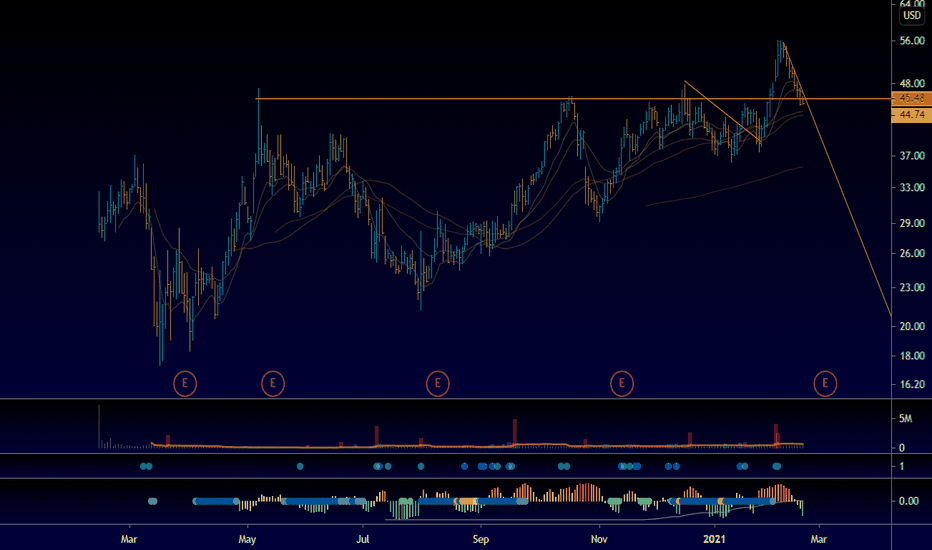This screenshot has width=932, height=550.
Task: Click the May time axis label
Action: pos(247,539)
